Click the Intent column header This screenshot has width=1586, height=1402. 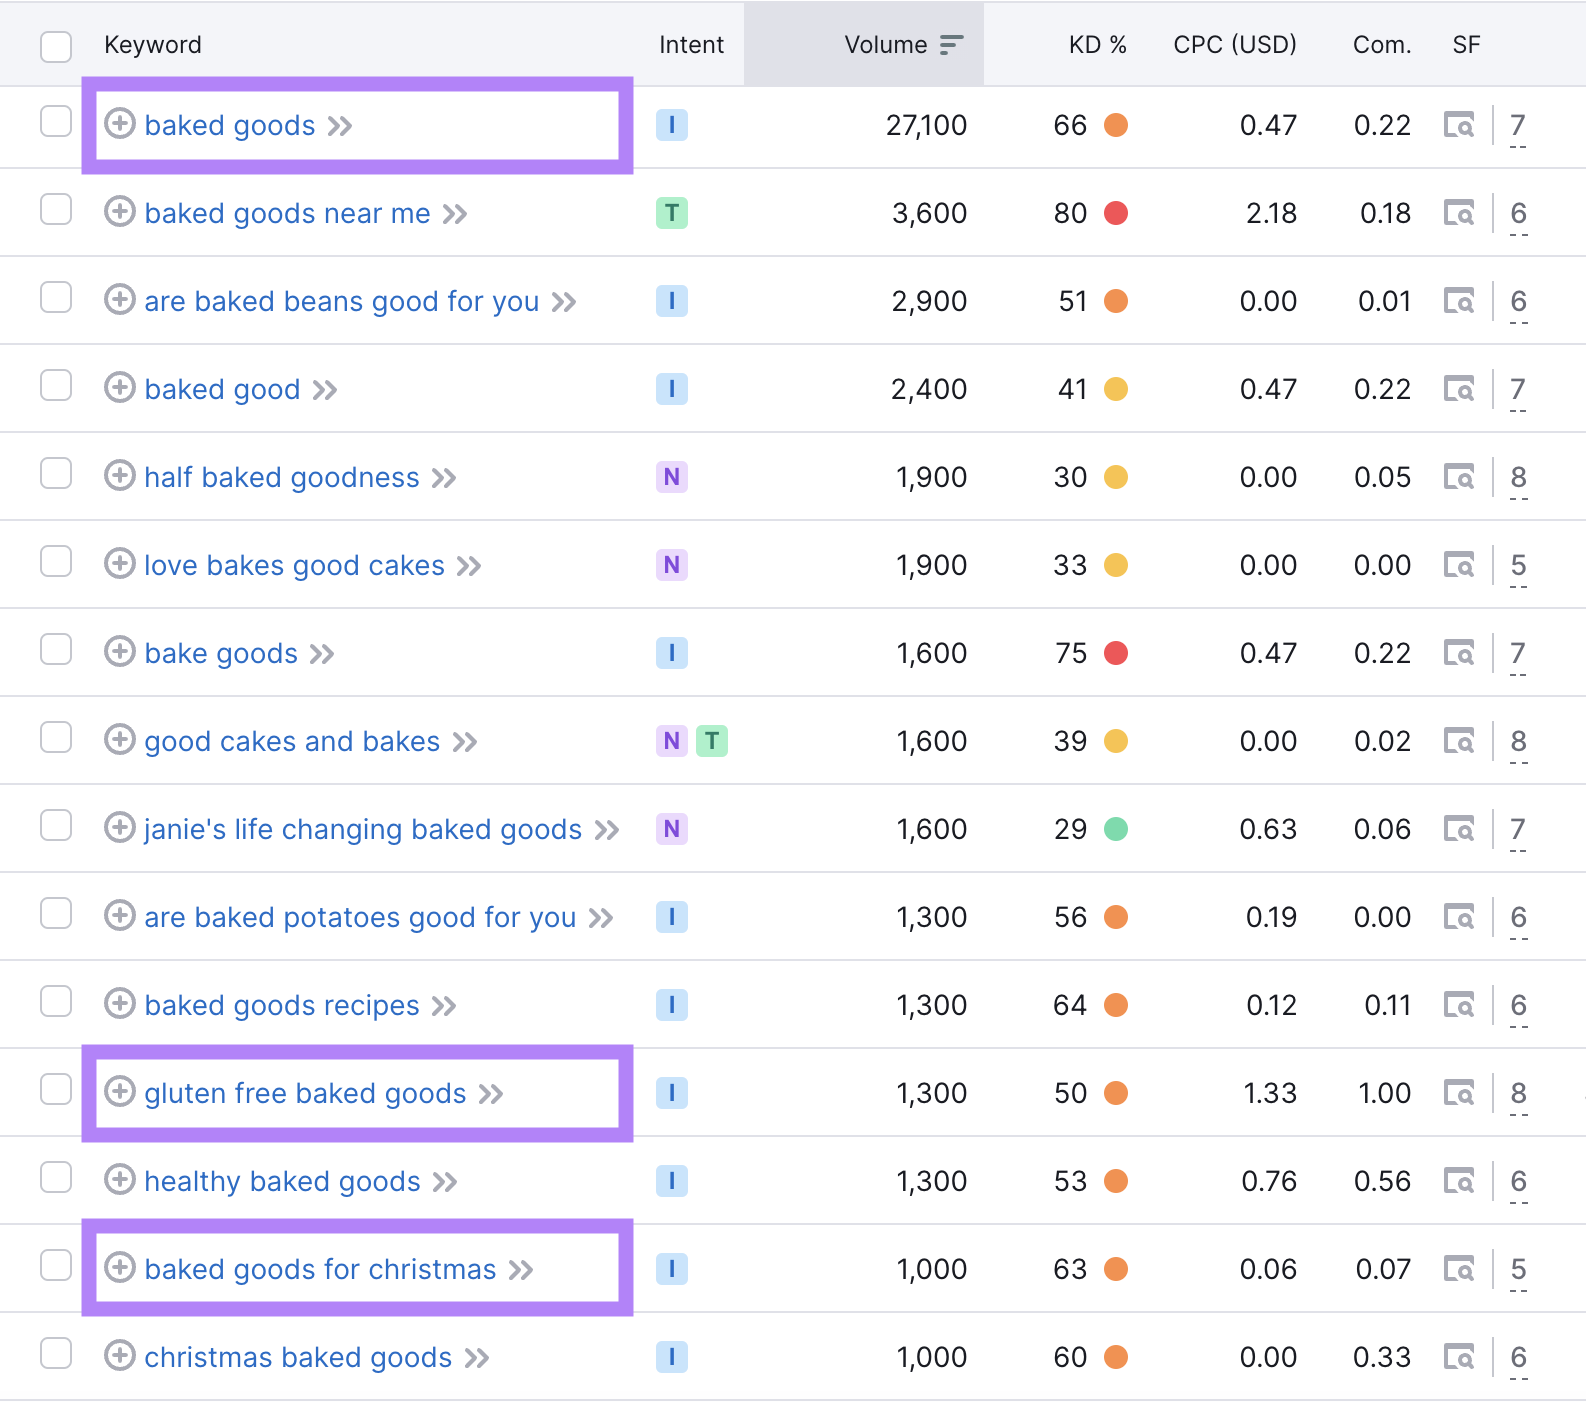pyautogui.click(x=691, y=45)
